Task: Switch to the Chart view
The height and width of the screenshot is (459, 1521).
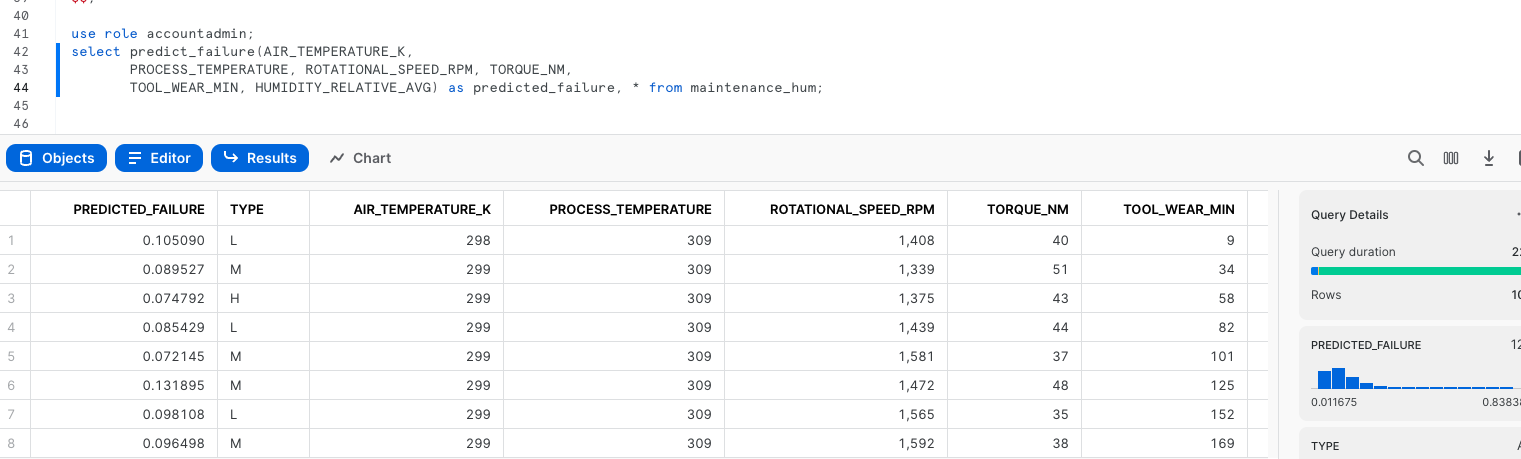Action: click(360, 158)
